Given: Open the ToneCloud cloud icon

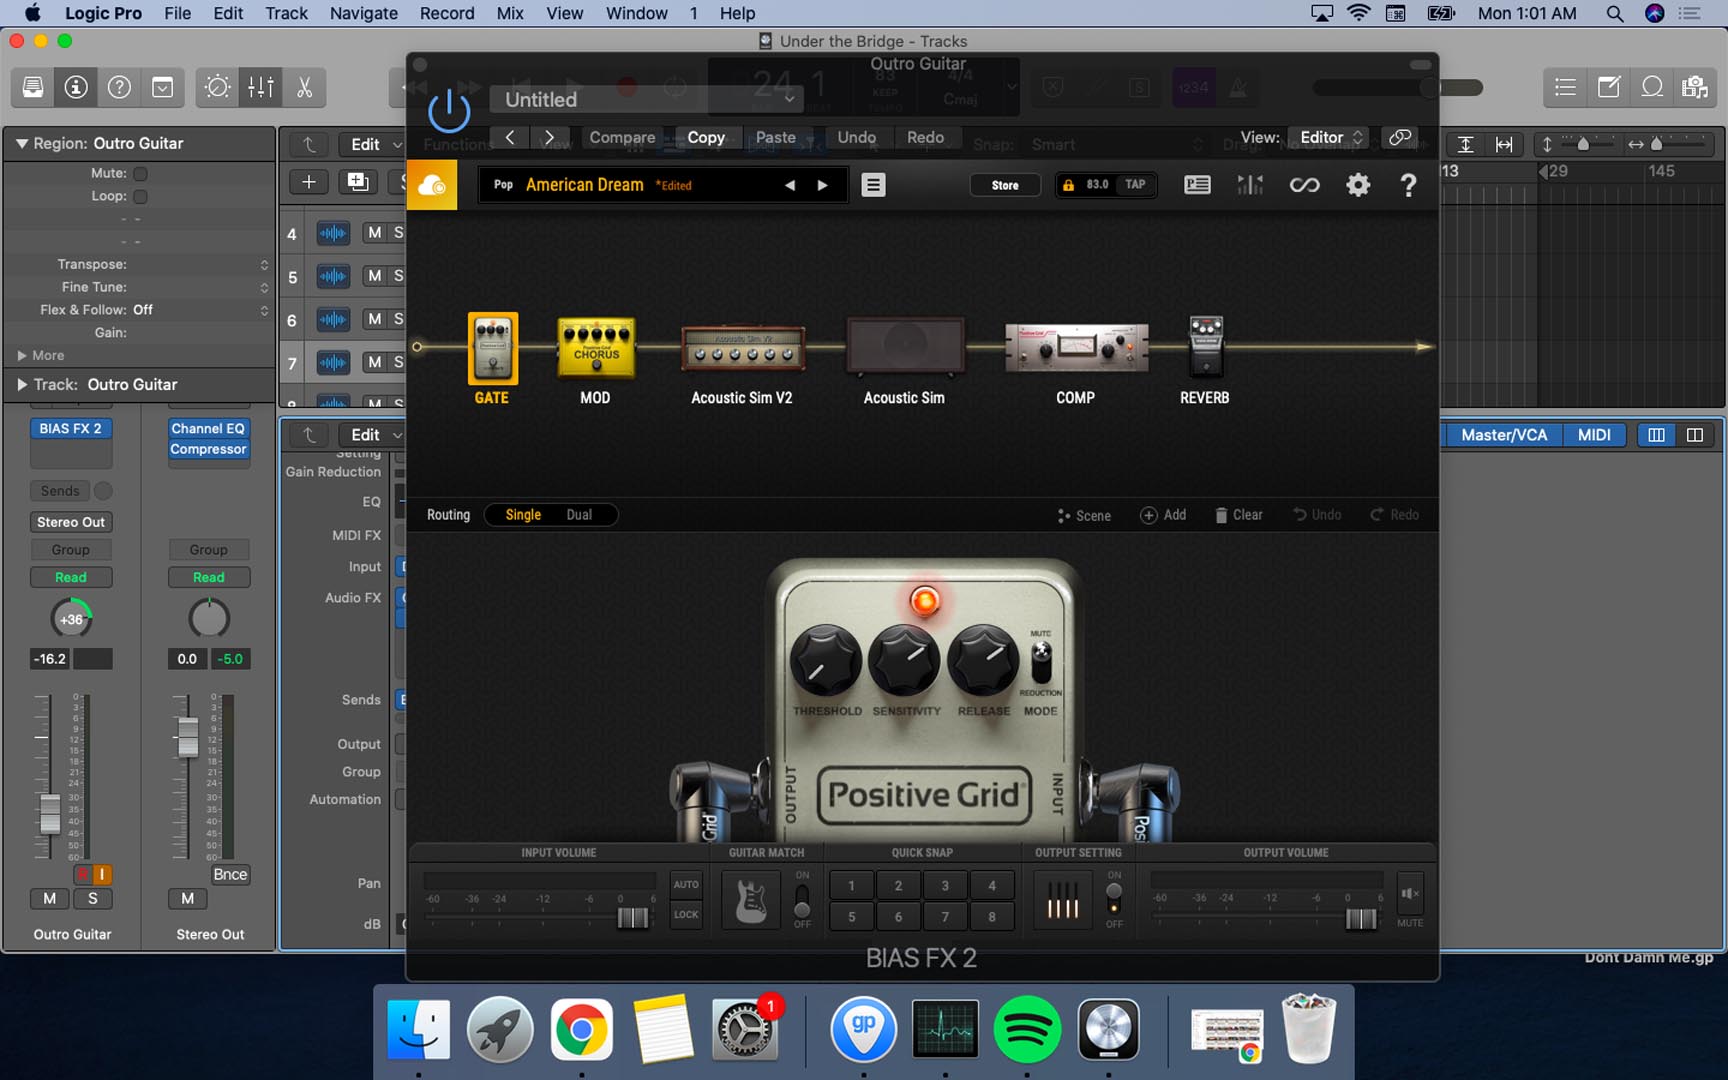Looking at the screenshot, I should 432,185.
